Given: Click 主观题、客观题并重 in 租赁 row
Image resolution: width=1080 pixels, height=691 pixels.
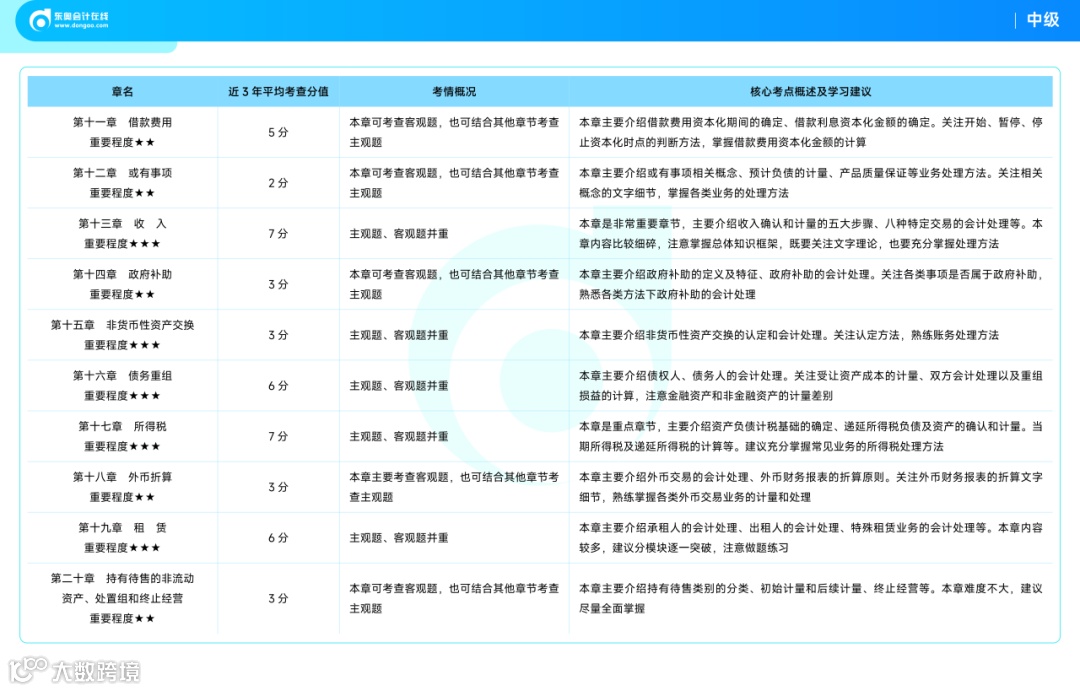Looking at the screenshot, I should point(399,537).
